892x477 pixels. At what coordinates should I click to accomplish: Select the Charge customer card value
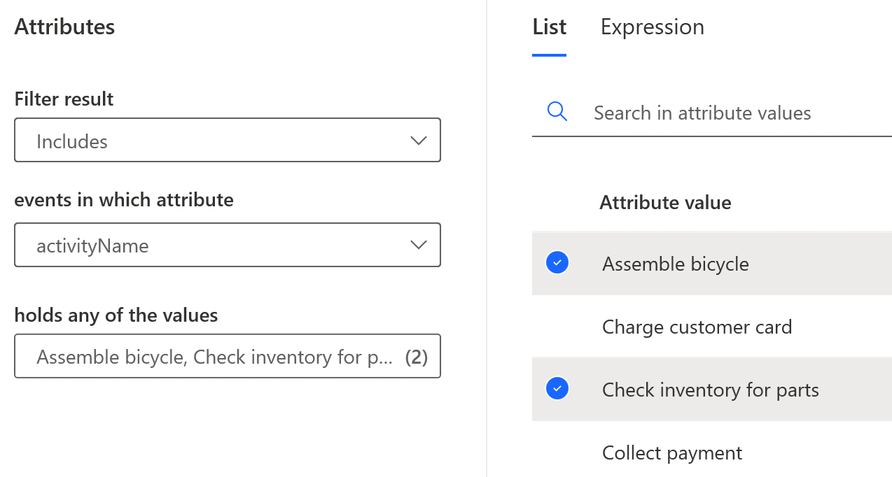(697, 327)
